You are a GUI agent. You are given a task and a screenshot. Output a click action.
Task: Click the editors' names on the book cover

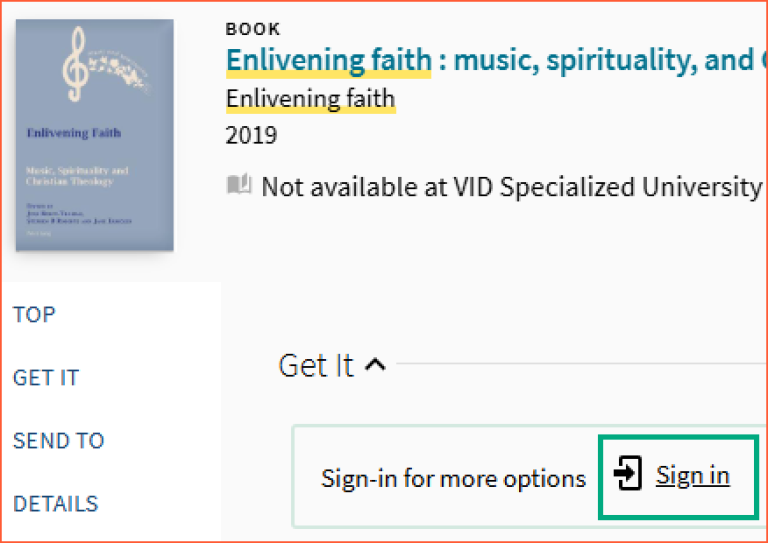(80, 215)
